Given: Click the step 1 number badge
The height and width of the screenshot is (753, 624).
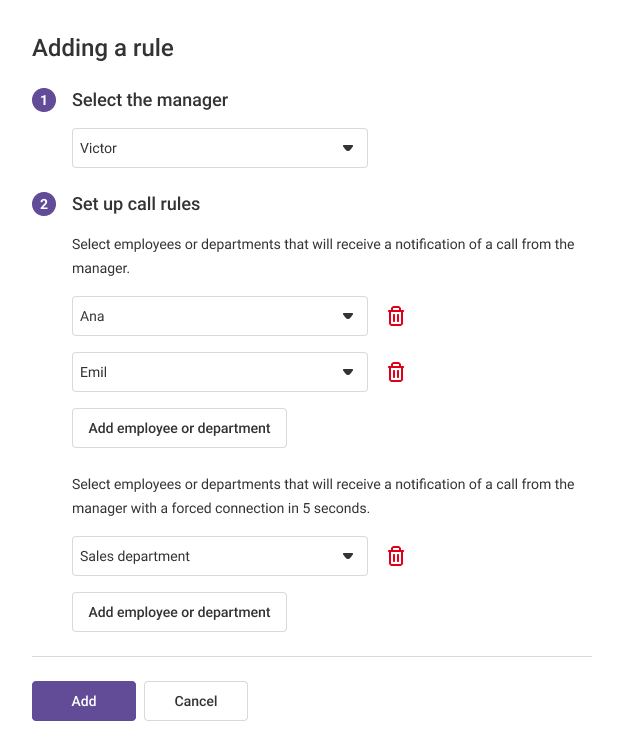Looking at the screenshot, I should point(44,100).
